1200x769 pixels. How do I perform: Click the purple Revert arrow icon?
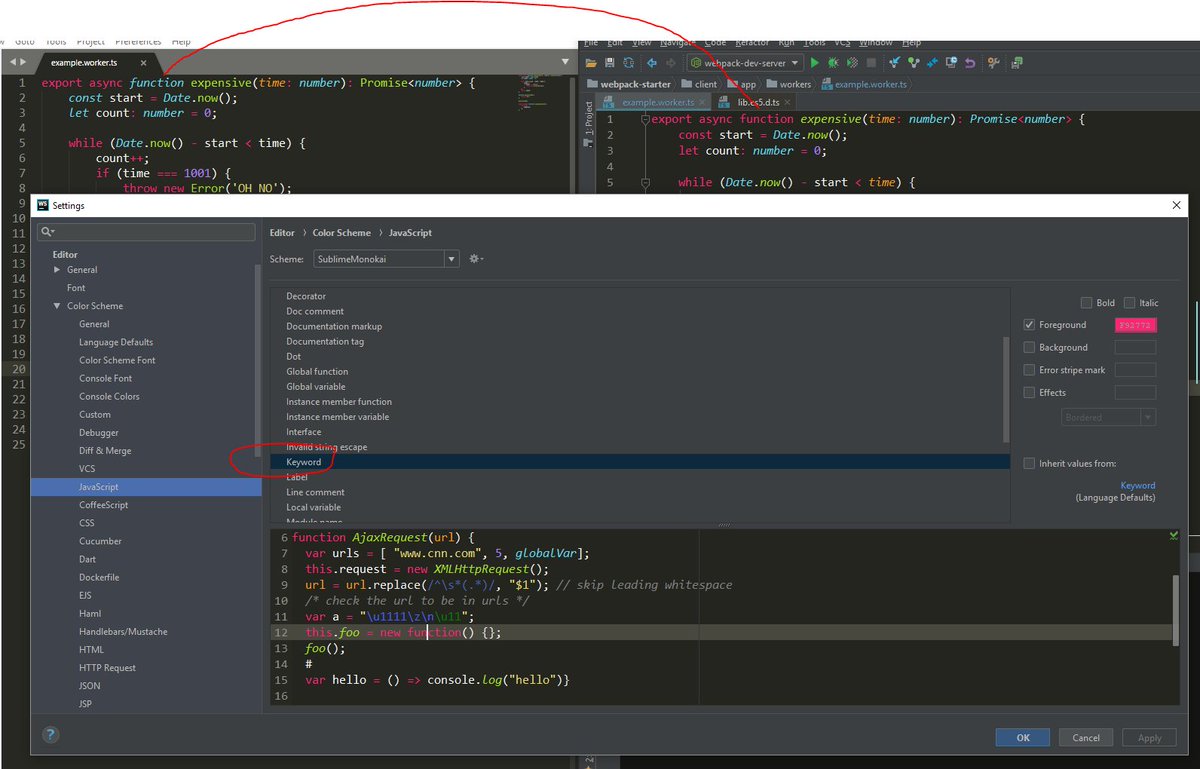tap(970, 63)
